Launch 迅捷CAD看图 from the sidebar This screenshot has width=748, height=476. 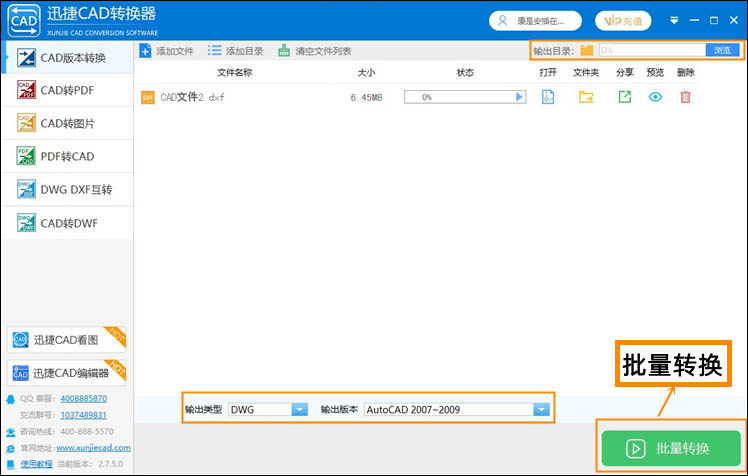coord(66,340)
